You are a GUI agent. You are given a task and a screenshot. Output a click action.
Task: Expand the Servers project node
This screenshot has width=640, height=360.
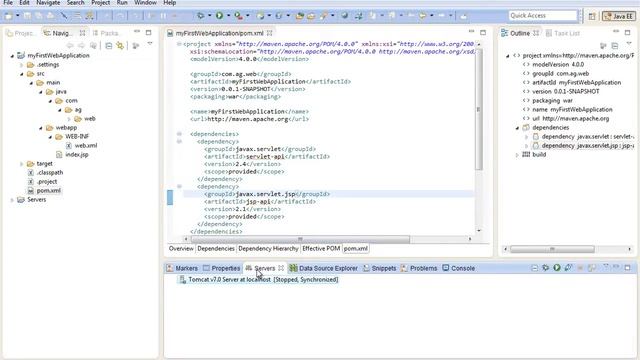pyautogui.click(x=12, y=200)
